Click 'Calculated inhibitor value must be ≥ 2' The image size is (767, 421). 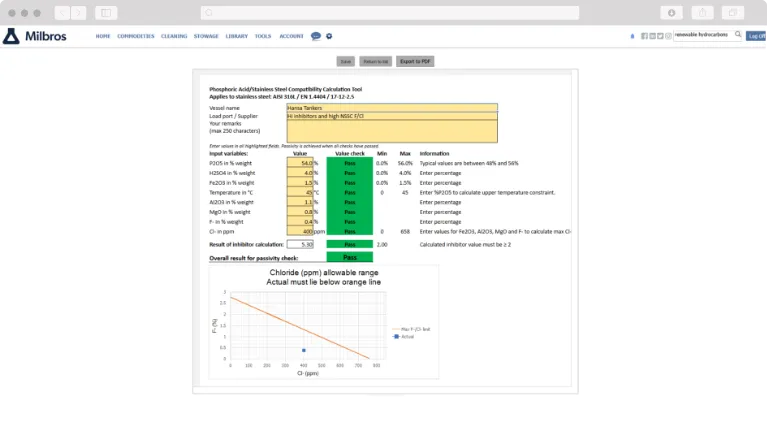(x=465, y=244)
